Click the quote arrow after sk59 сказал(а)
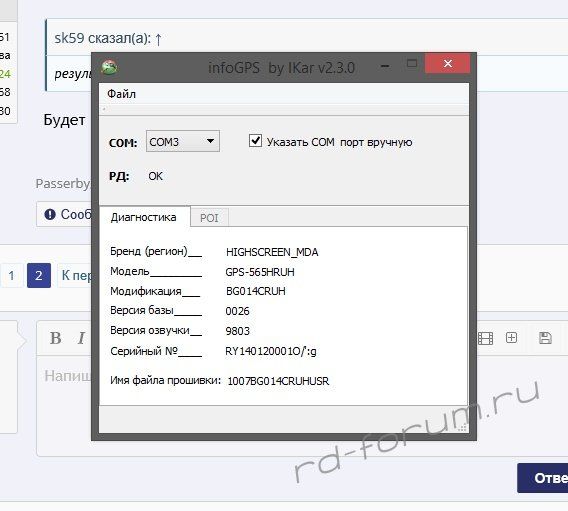This screenshot has height=511, width=568. pos(158,39)
